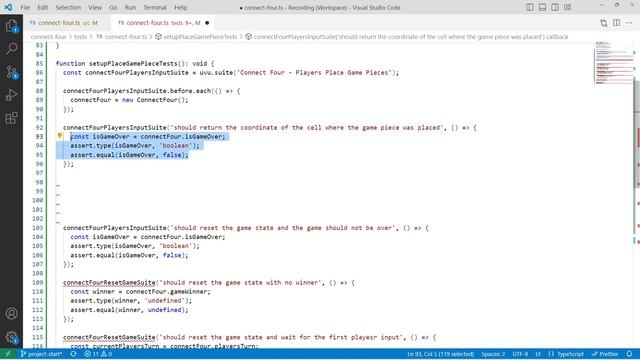Click the lightbulb code action on line 93
The image size is (640, 360).
60,136
